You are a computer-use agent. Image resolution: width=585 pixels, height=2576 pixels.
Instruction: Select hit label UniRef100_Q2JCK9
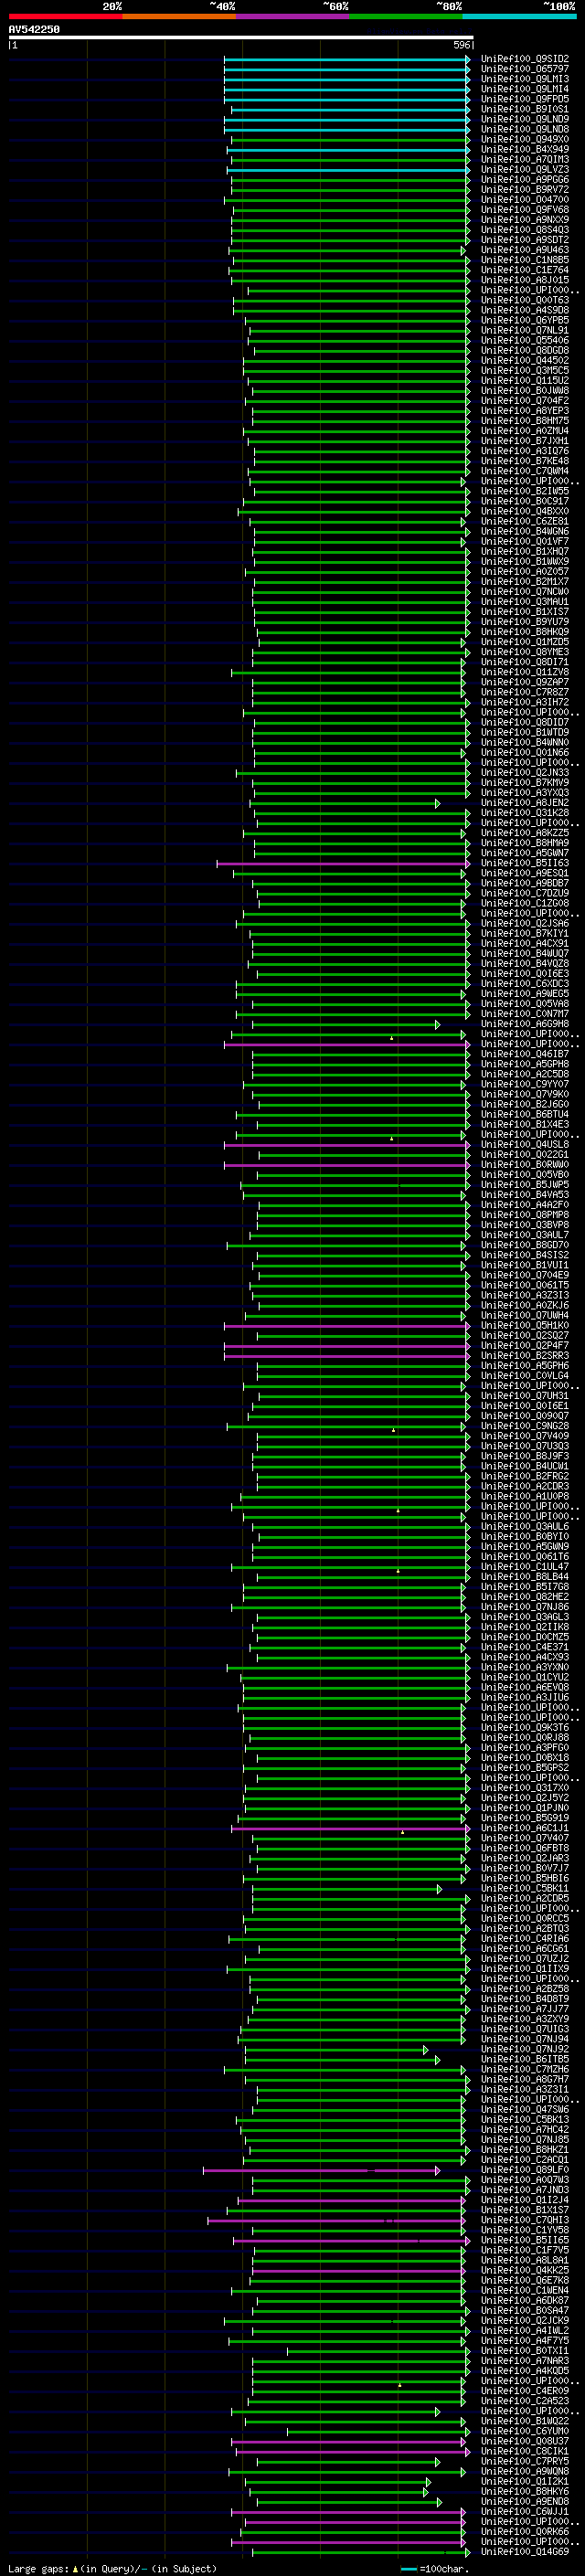pyautogui.click(x=525, y=2321)
